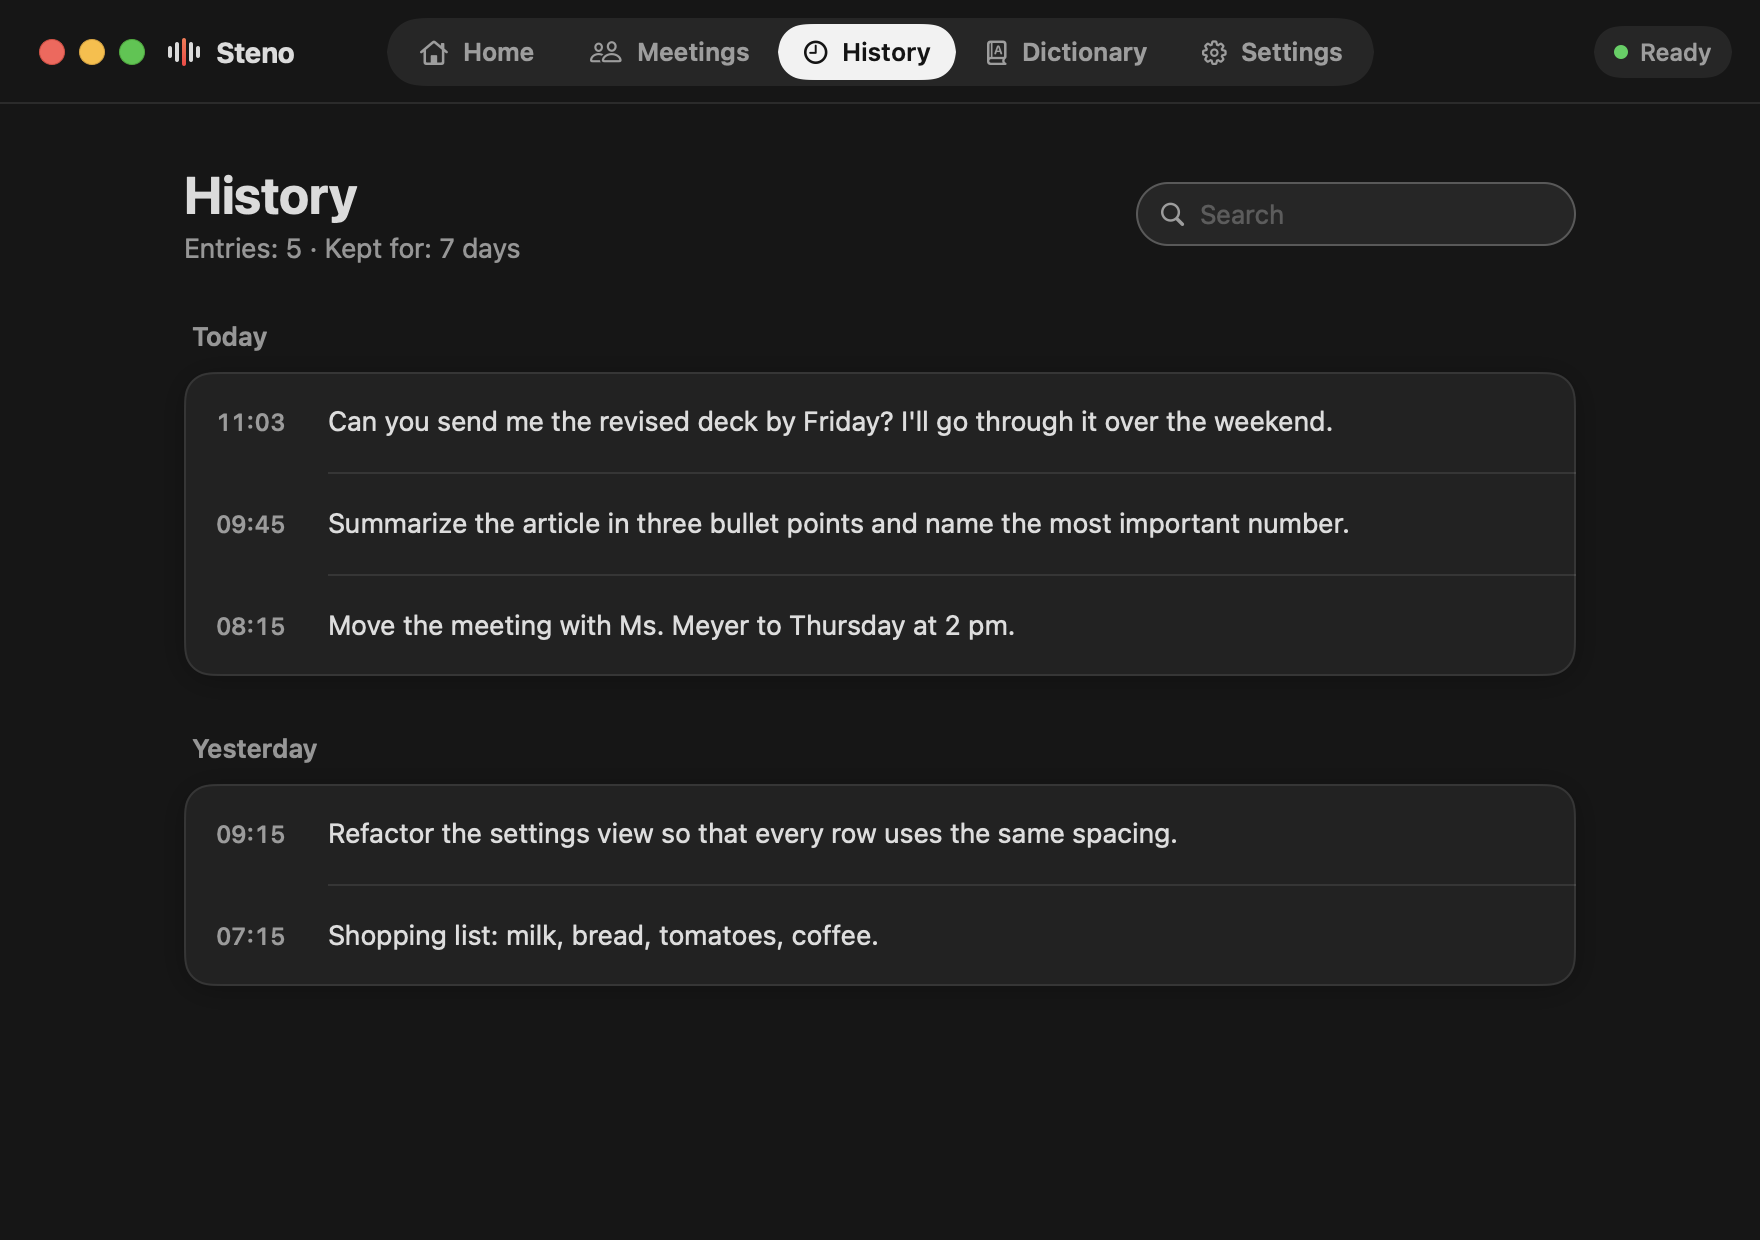
Task: Open the Home tab
Action: point(477,52)
